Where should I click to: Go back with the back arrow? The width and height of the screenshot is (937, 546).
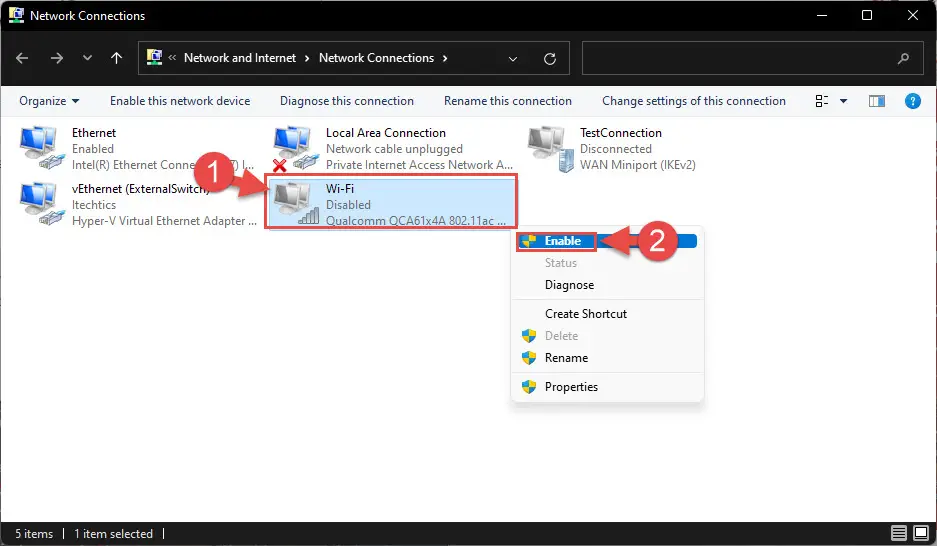(x=22, y=58)
